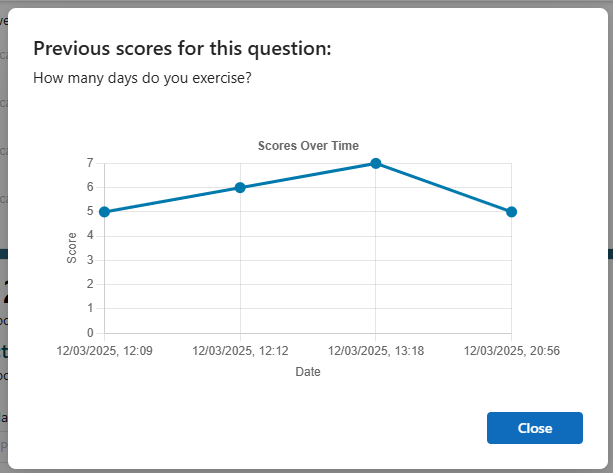Image resolution: width=613 pixels, height=473 pixels.
Task: Click the 'Previous scores for this question' heading
Action: tap(182, 49)
